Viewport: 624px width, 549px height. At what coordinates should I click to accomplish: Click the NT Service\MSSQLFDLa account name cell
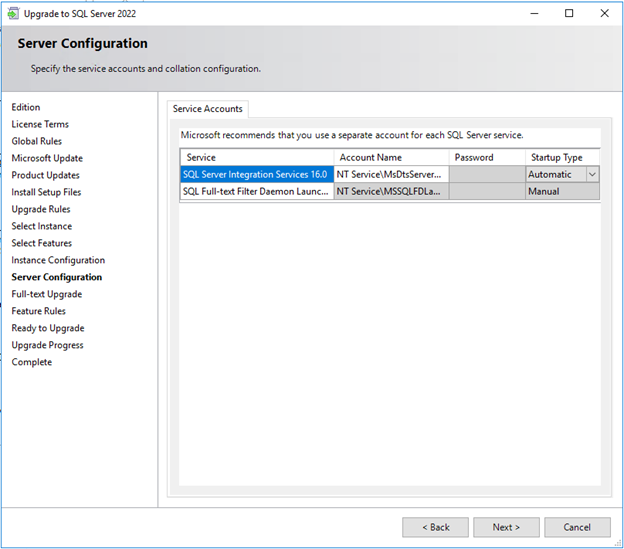pyautogui.click(x=391, y=191)
